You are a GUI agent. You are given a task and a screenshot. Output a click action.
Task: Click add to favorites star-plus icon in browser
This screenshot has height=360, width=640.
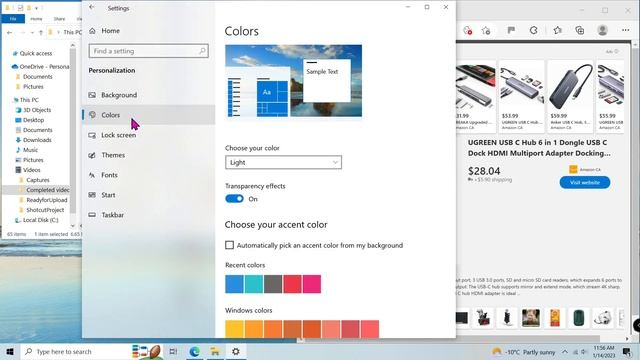pyautogui.click(x=486, y=30)
